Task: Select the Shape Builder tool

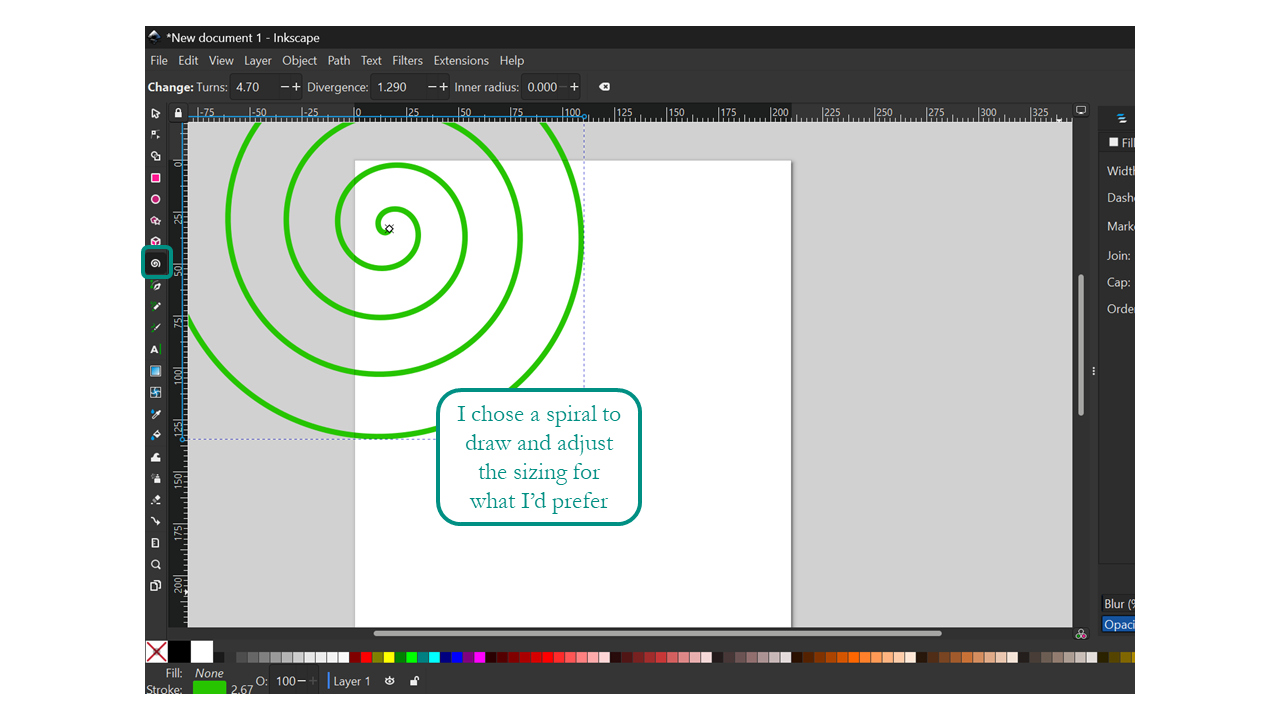Action: (x=155, y=156)
